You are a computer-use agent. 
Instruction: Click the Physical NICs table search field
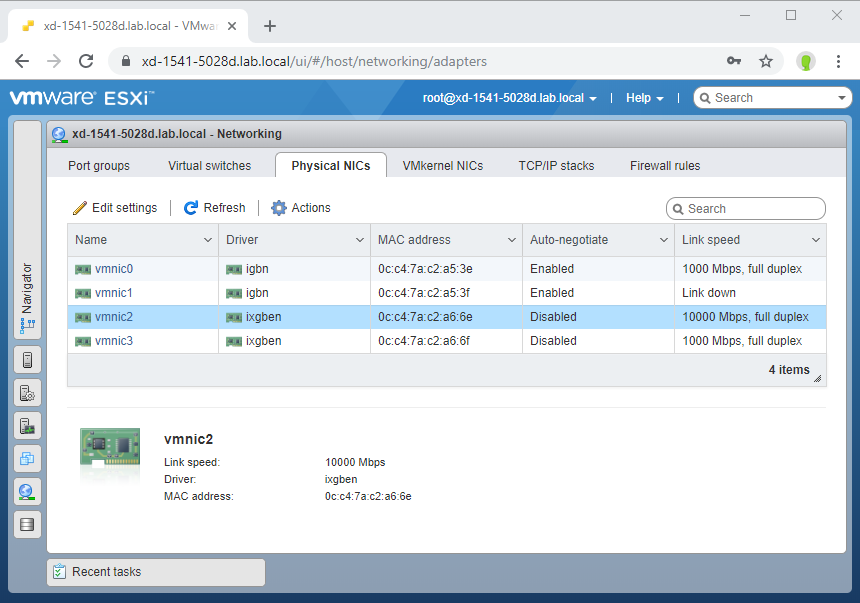click(x=746, y=208)
